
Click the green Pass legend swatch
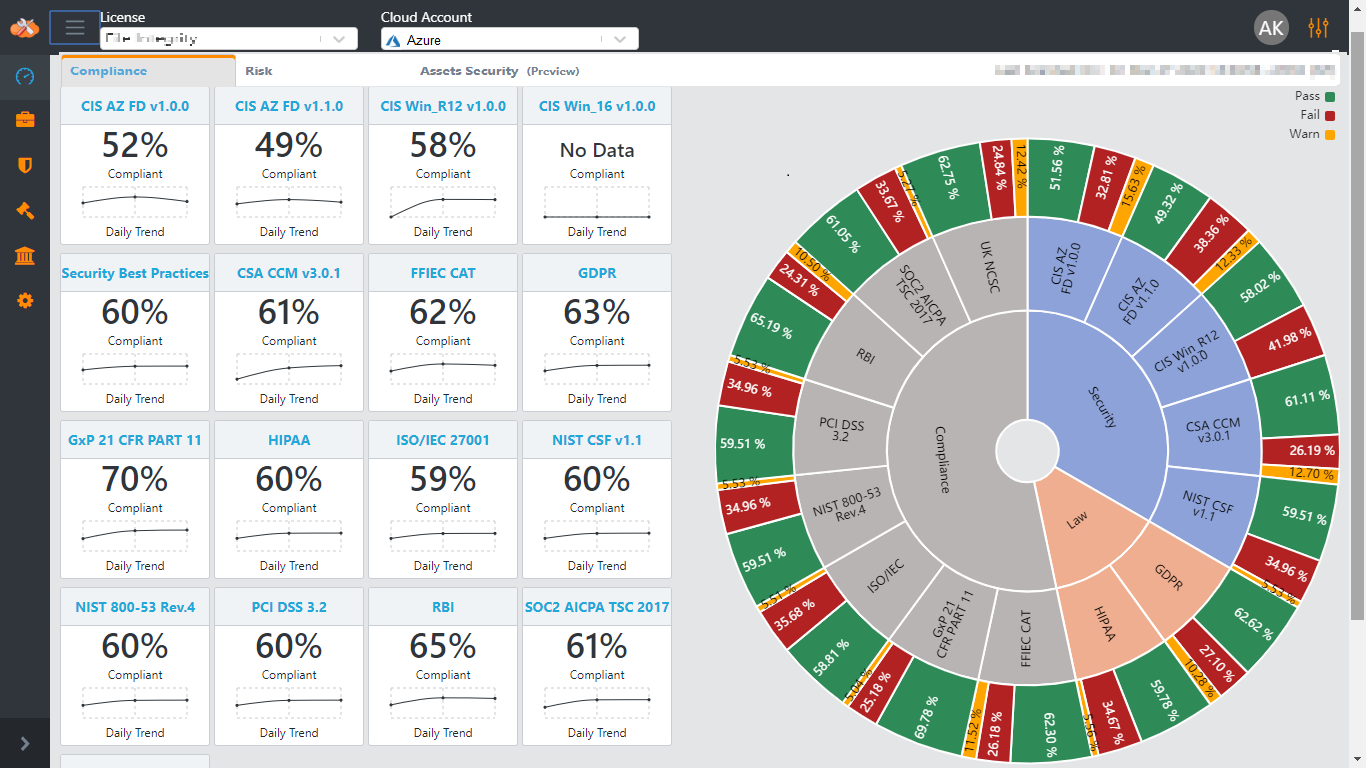[1330, 97]
